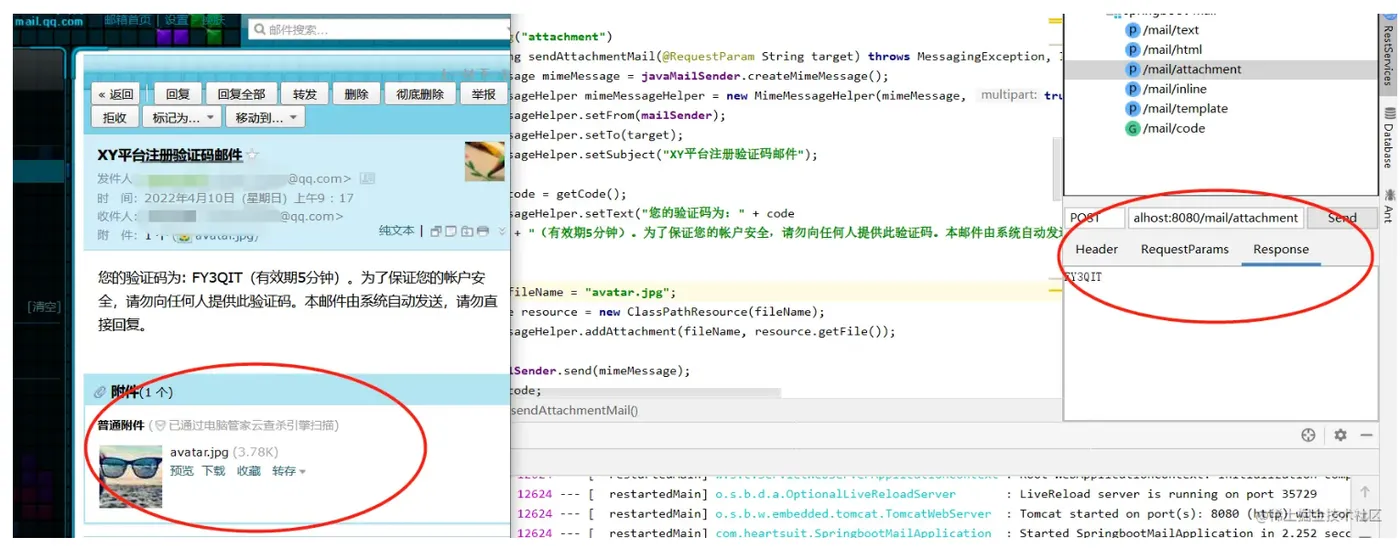Open the Ant tool window
This screenshot has width=1400, height=548.
point(1388,207)
